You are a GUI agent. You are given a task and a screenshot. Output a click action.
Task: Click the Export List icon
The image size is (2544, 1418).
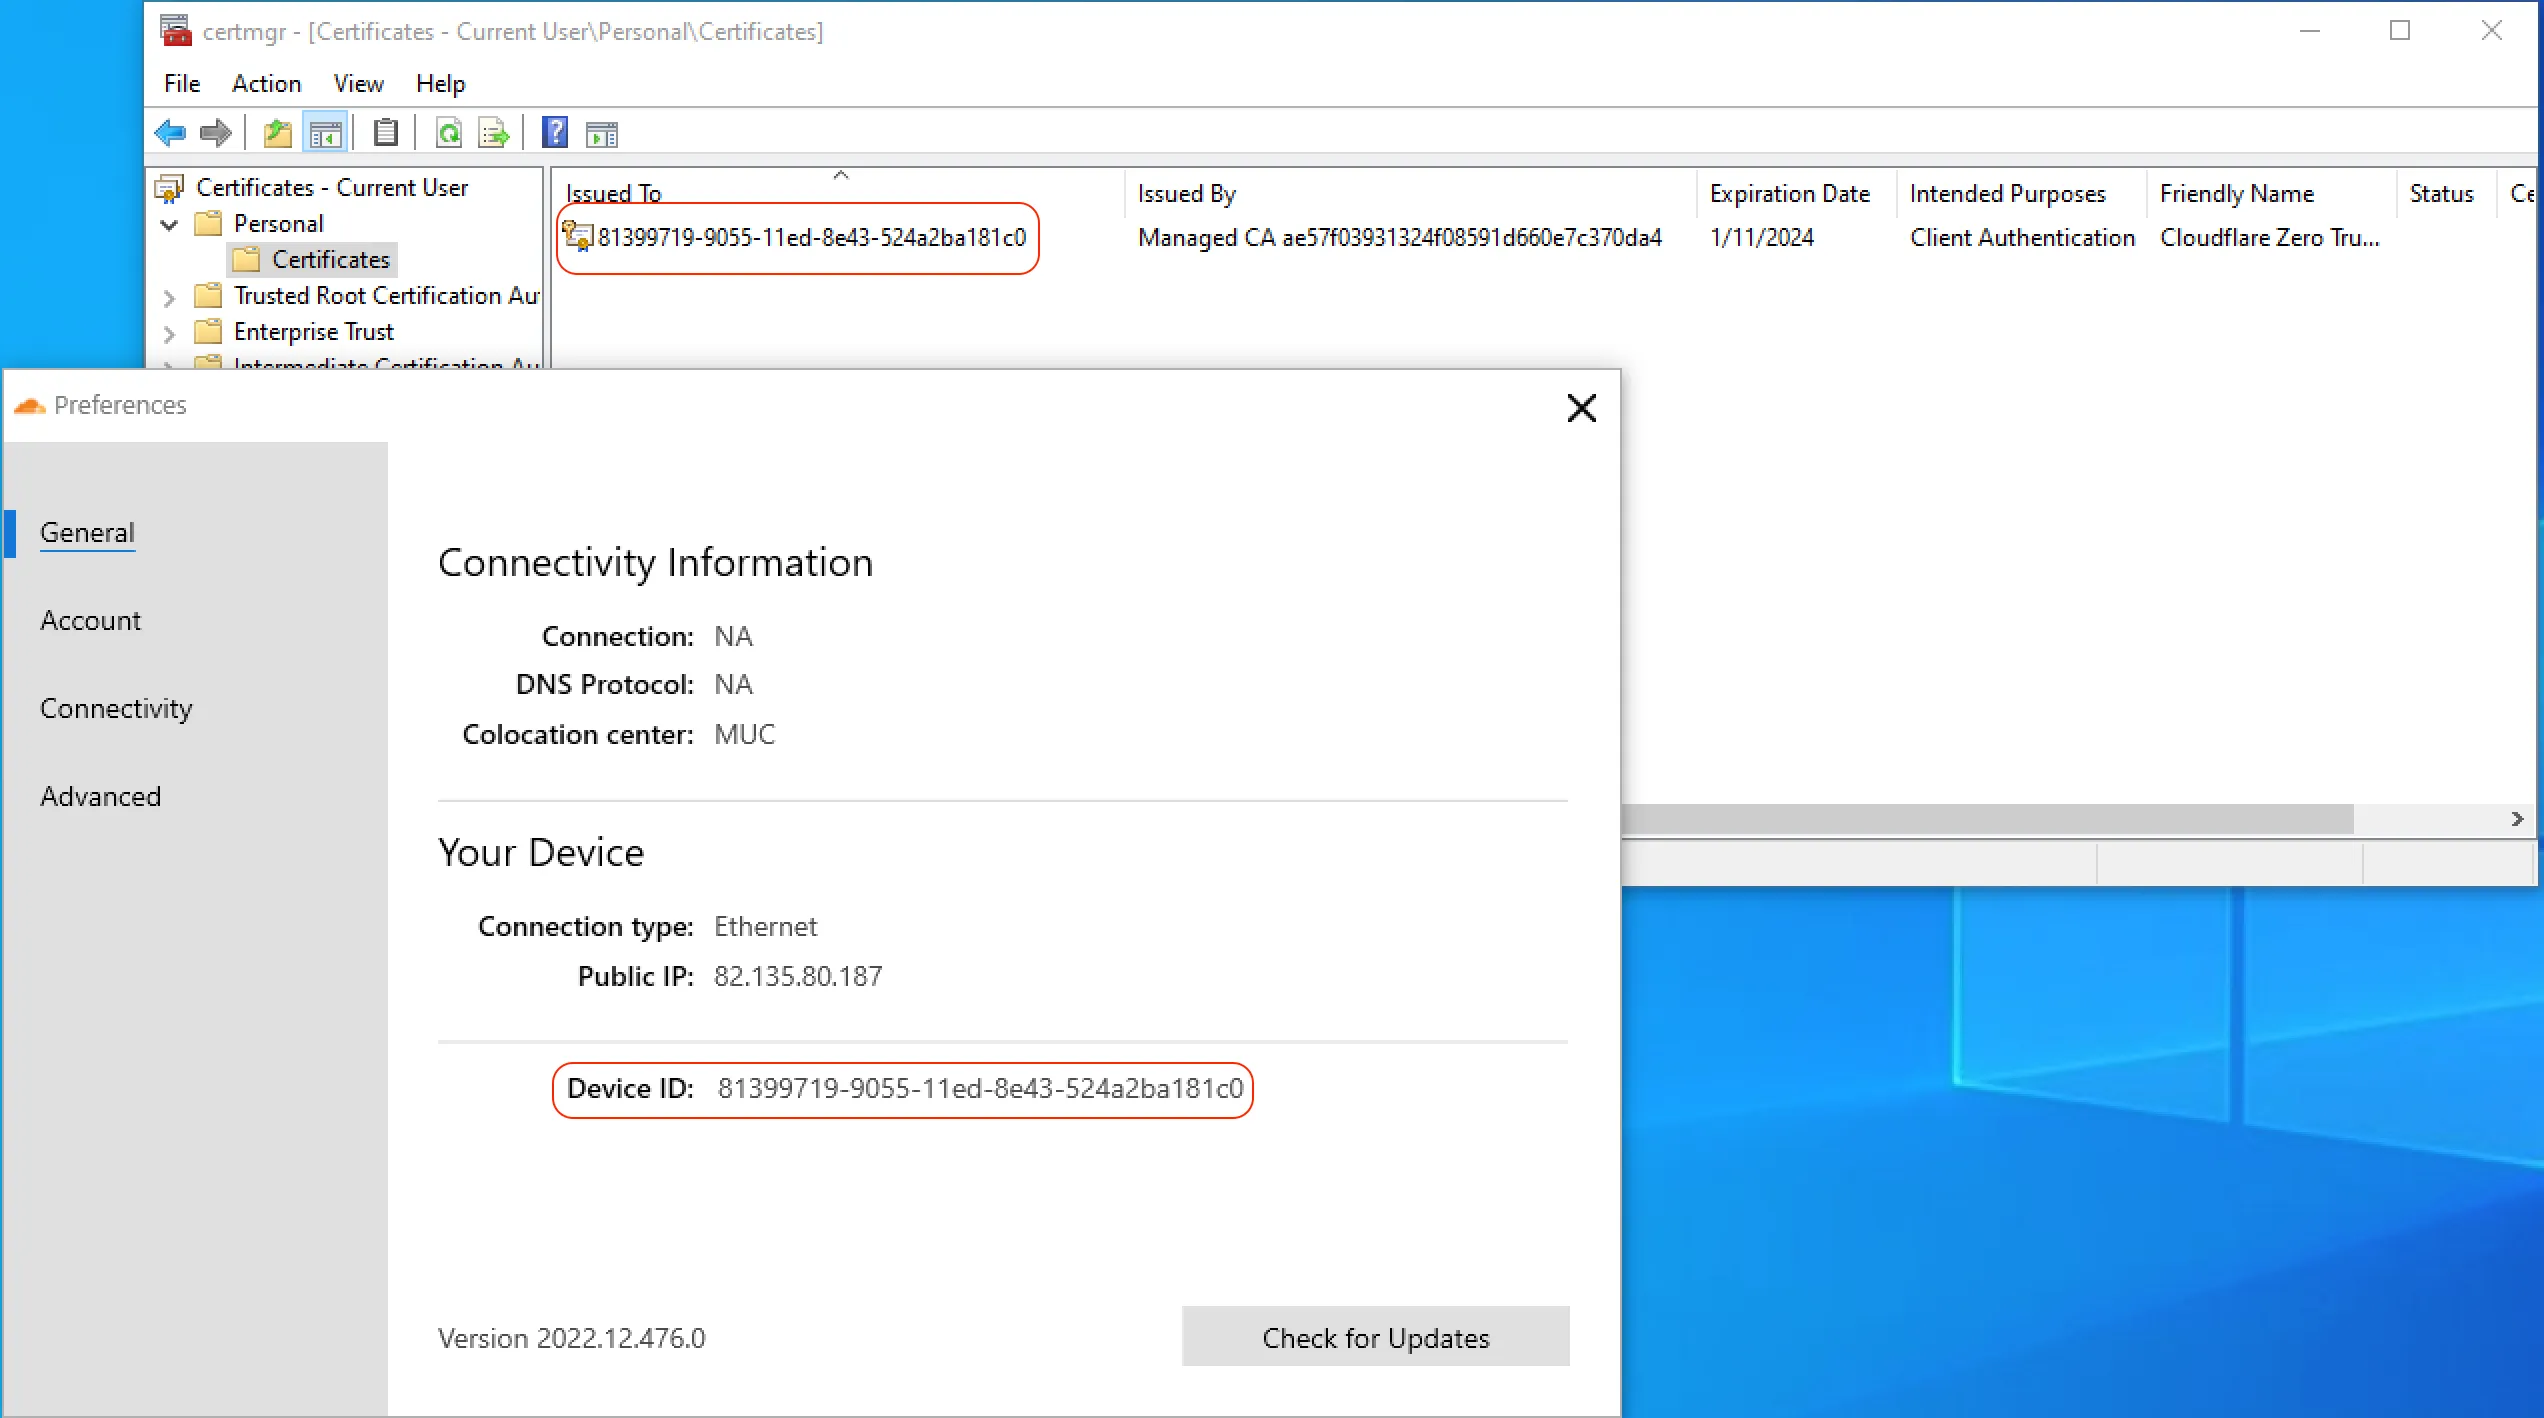492,133
